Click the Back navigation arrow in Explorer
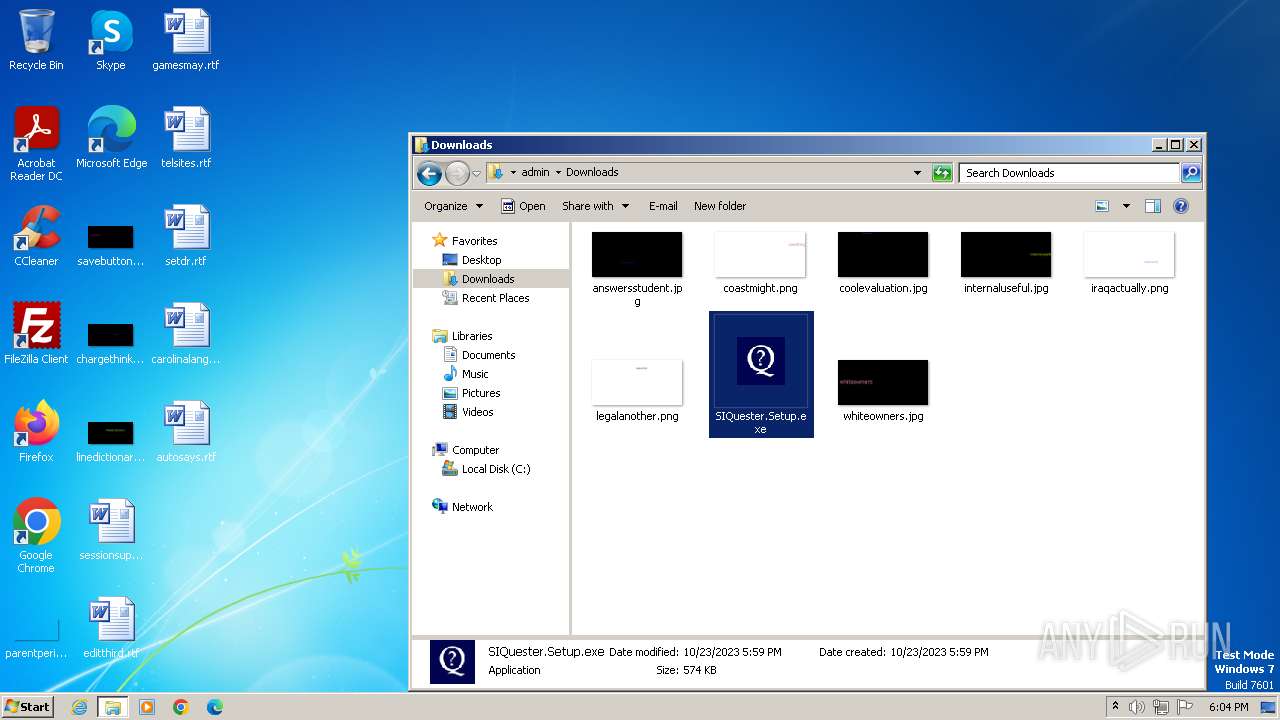The height and width of the screenshot is (720, 1280). pos(429,173)
